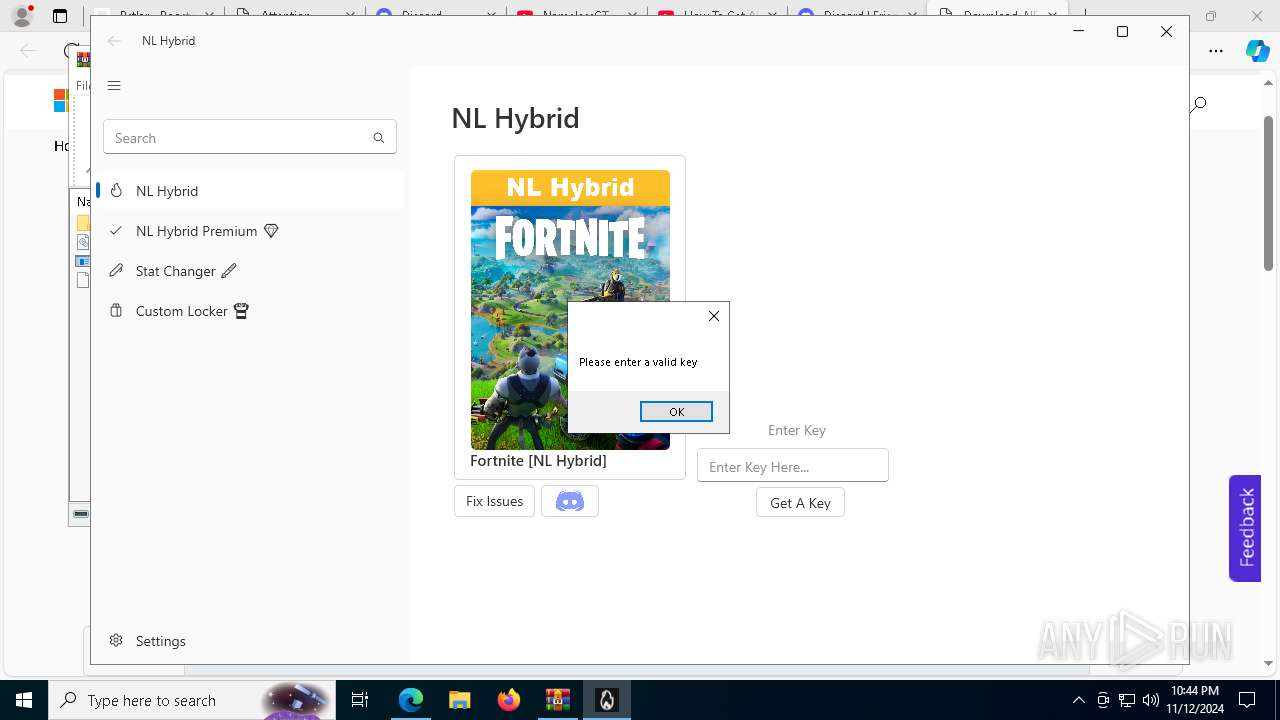Open the Discord link button
Viewport: 1280px width, 720px height.
pyautogui.click(x=570, y=501)
